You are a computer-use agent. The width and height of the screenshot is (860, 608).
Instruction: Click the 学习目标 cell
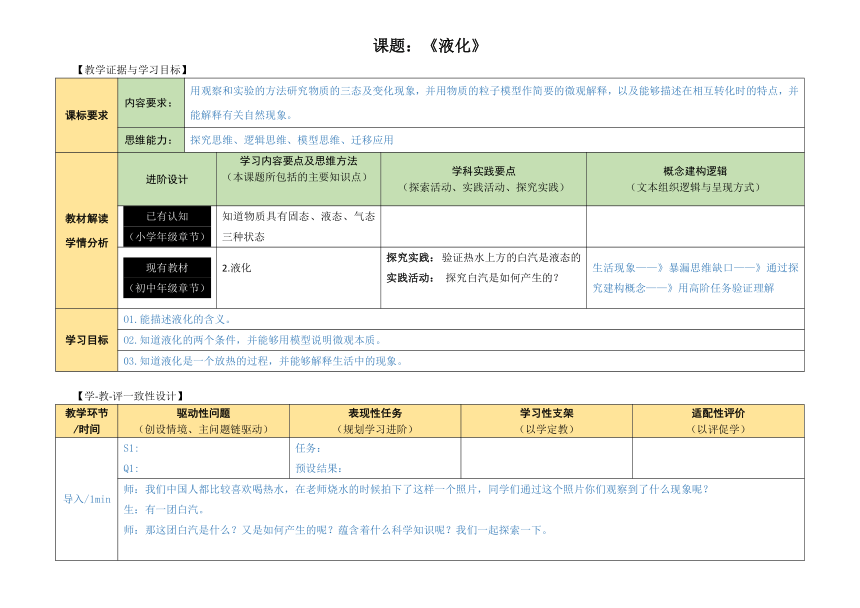(87, 340)
